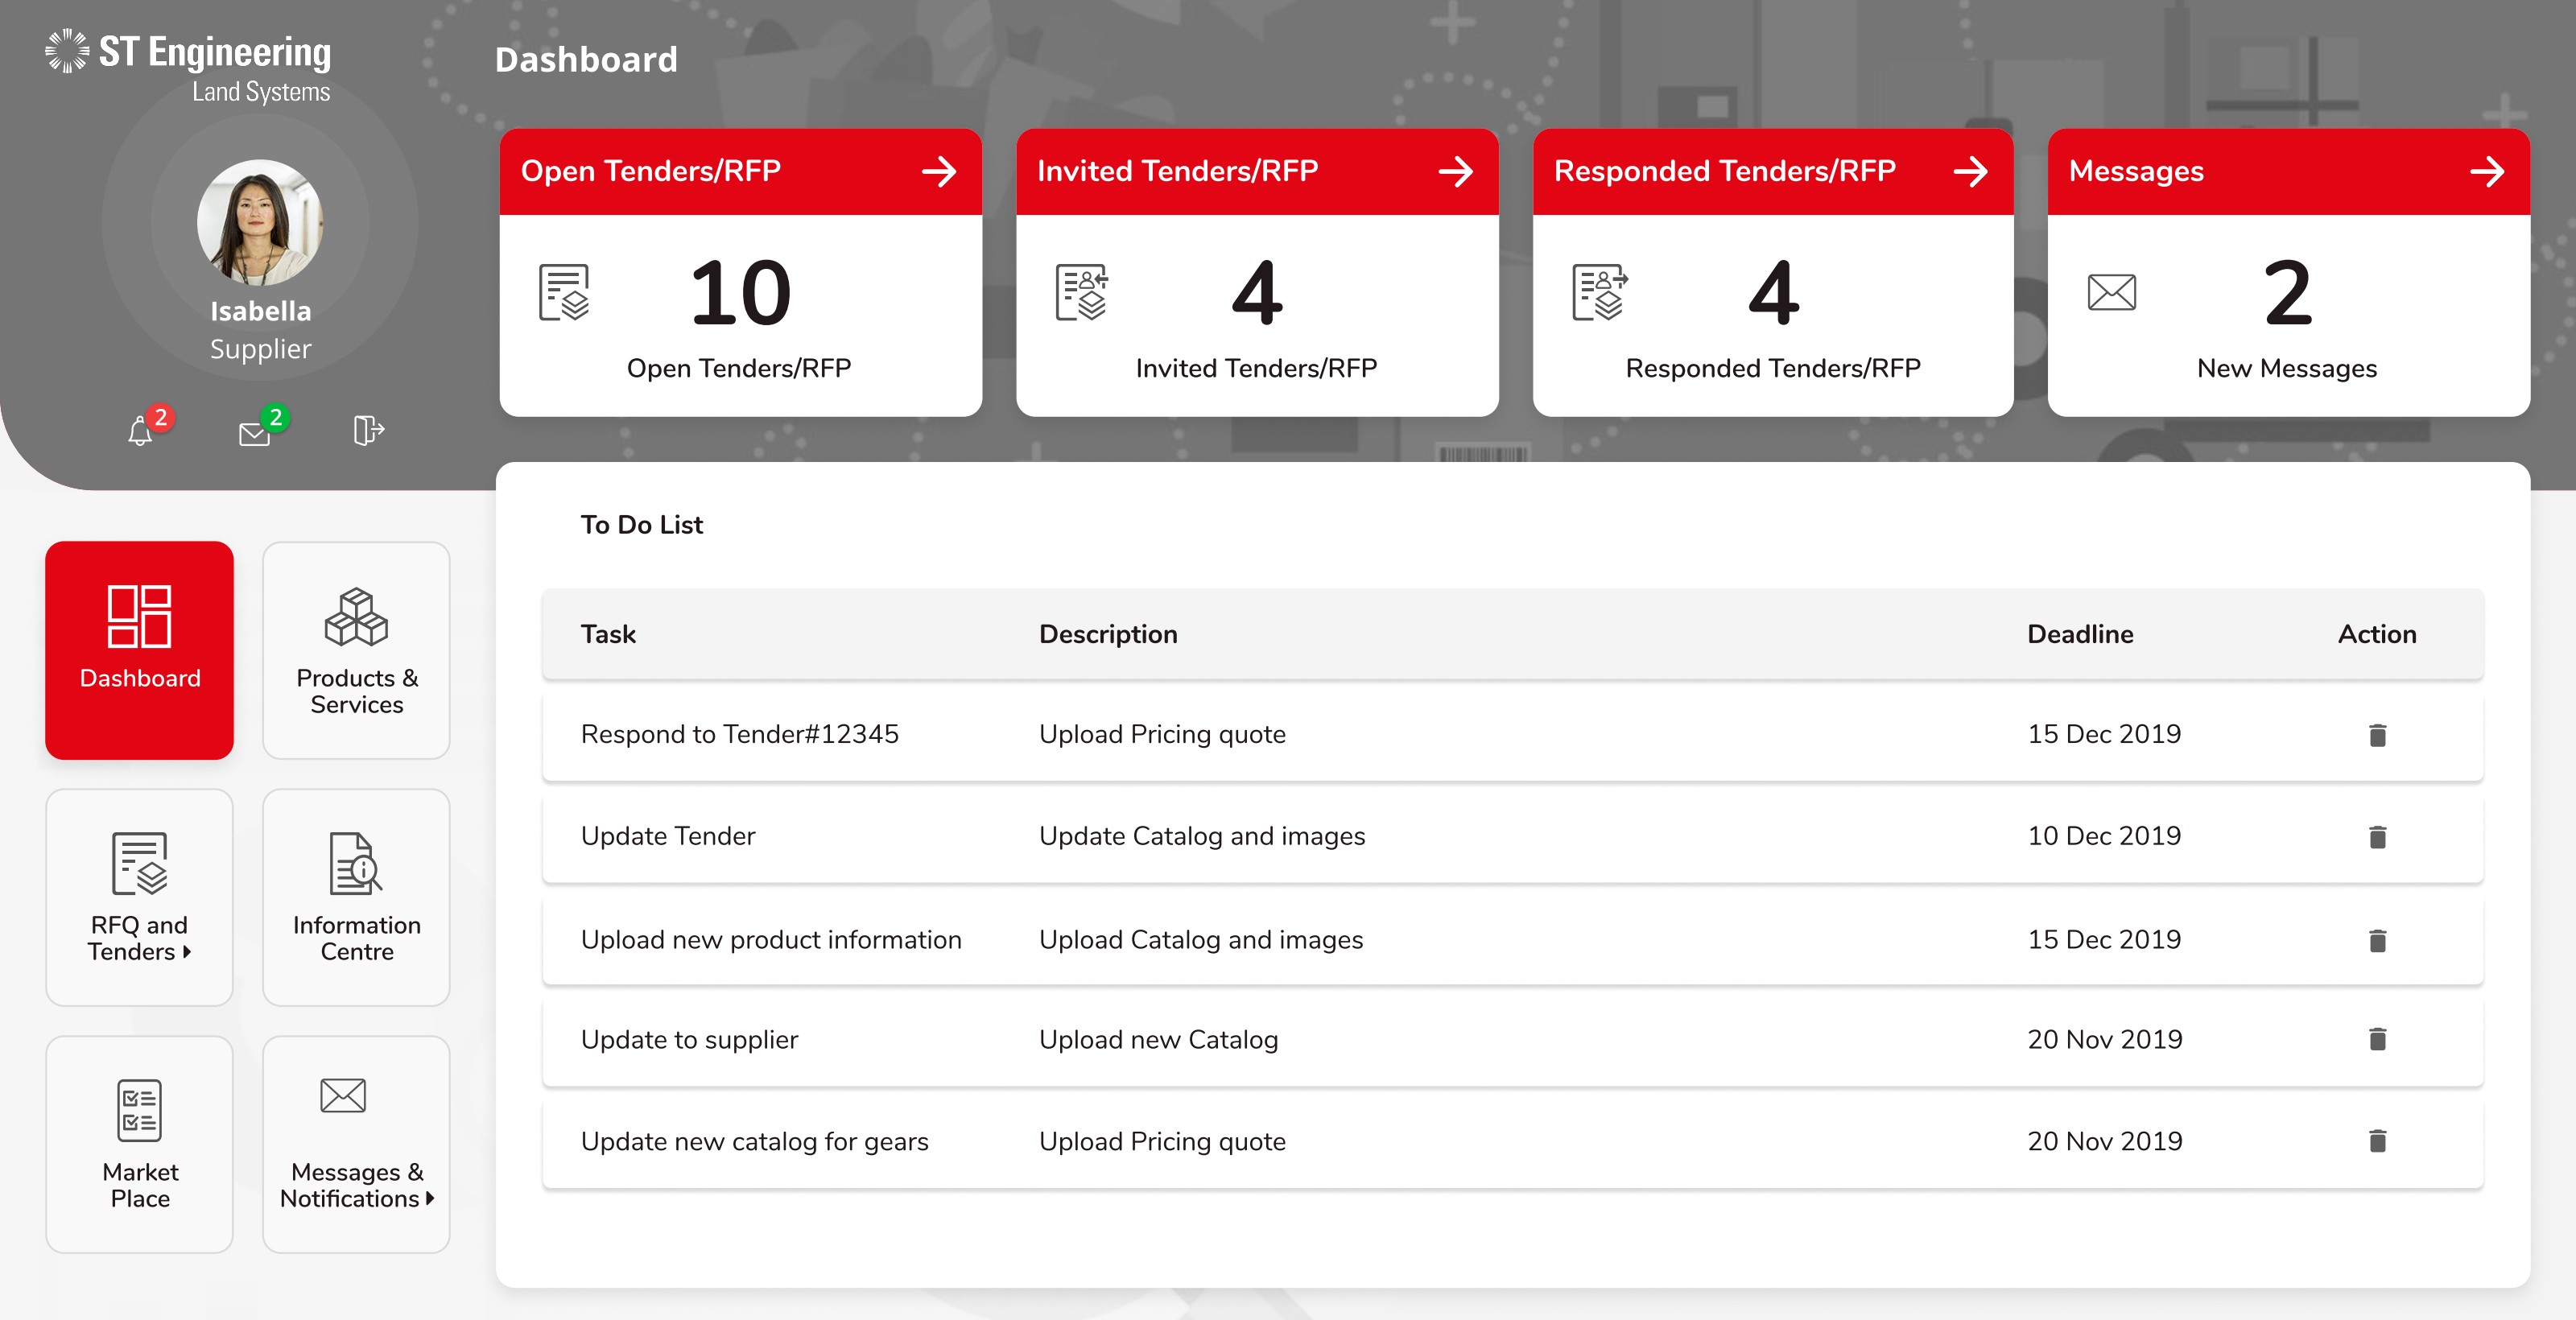2576x1320 pixels.
Task: Click the Open Tenders document icon
Action: click(564, 292)
